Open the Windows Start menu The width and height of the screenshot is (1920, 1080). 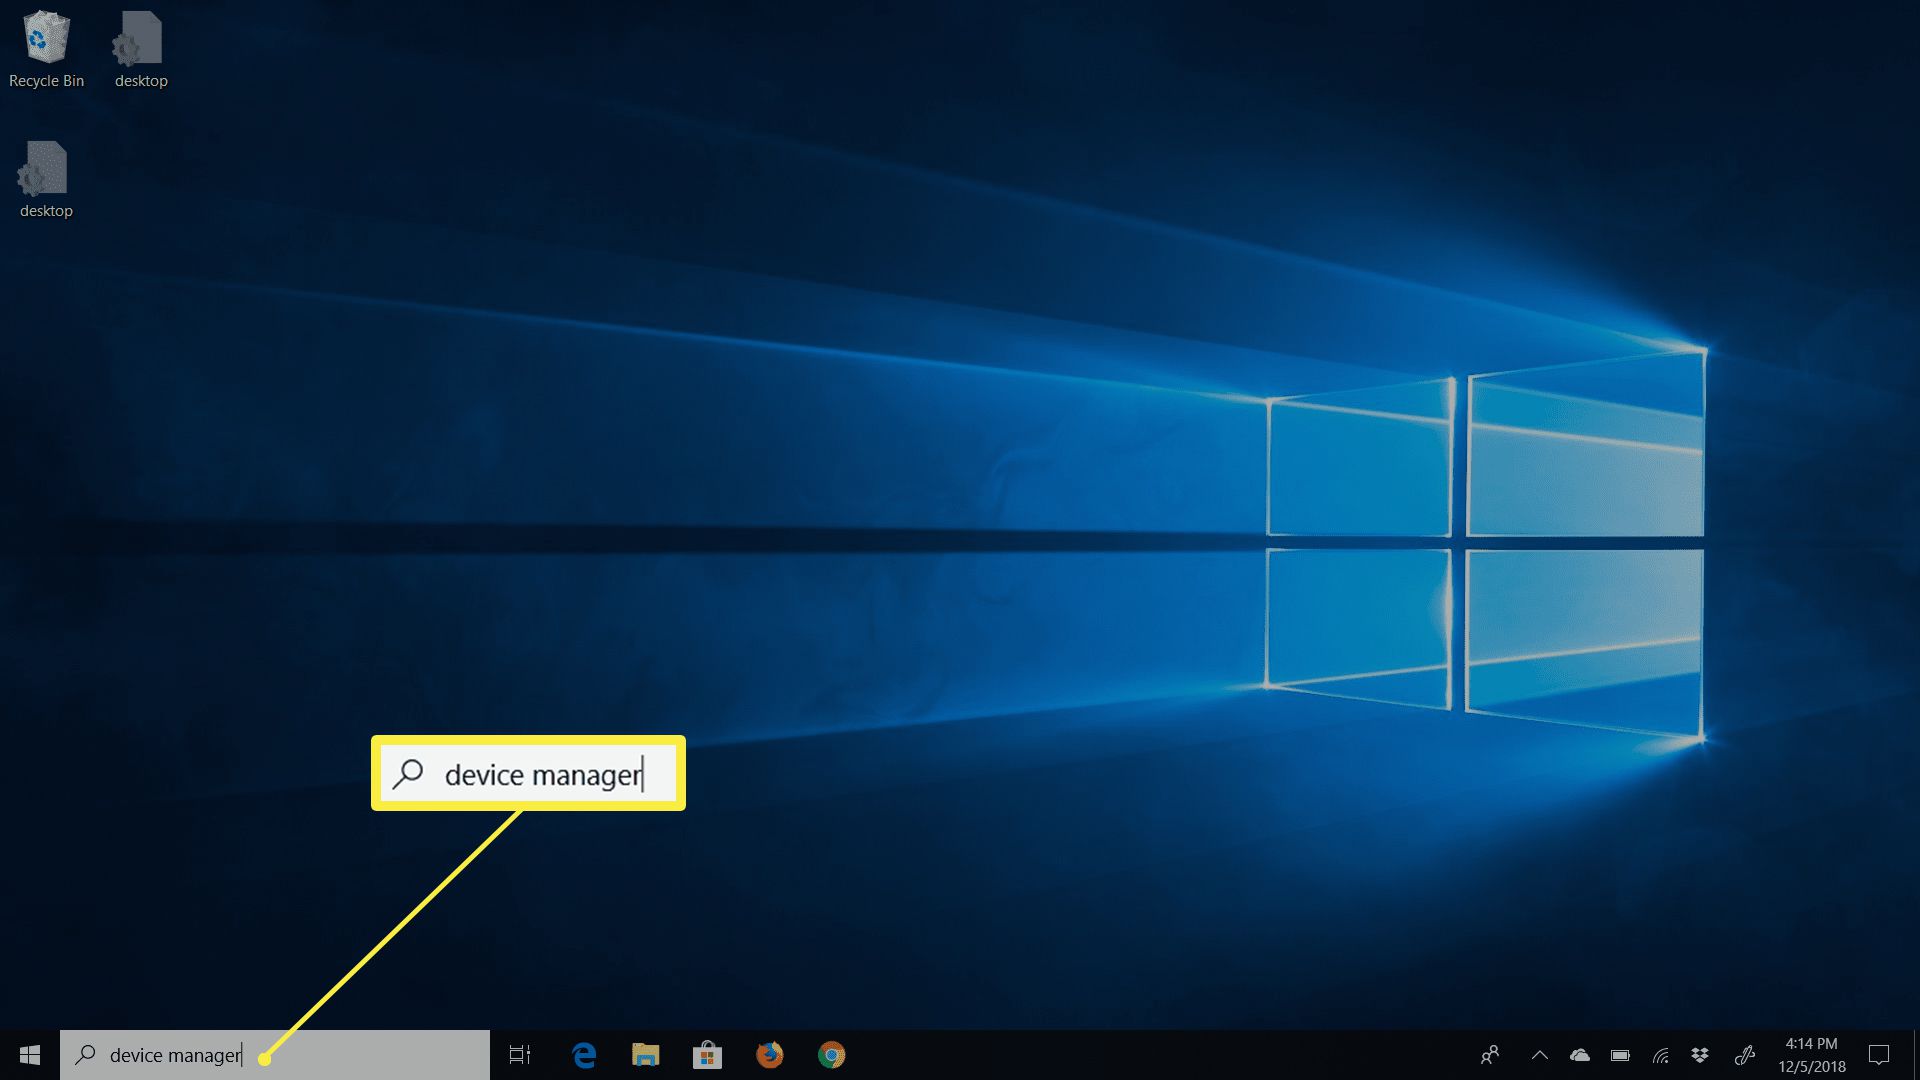click(x=30, y=1055)
